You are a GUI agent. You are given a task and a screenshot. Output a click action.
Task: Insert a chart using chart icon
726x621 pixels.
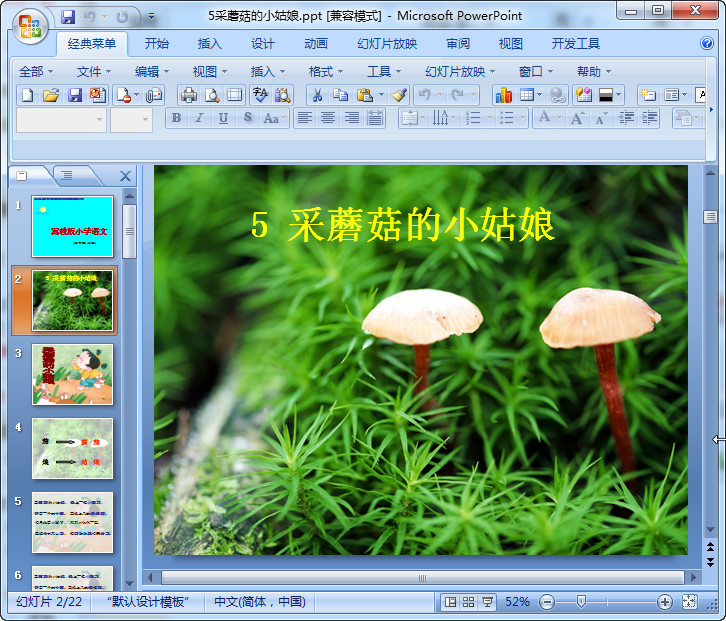(x=503, y=95)
